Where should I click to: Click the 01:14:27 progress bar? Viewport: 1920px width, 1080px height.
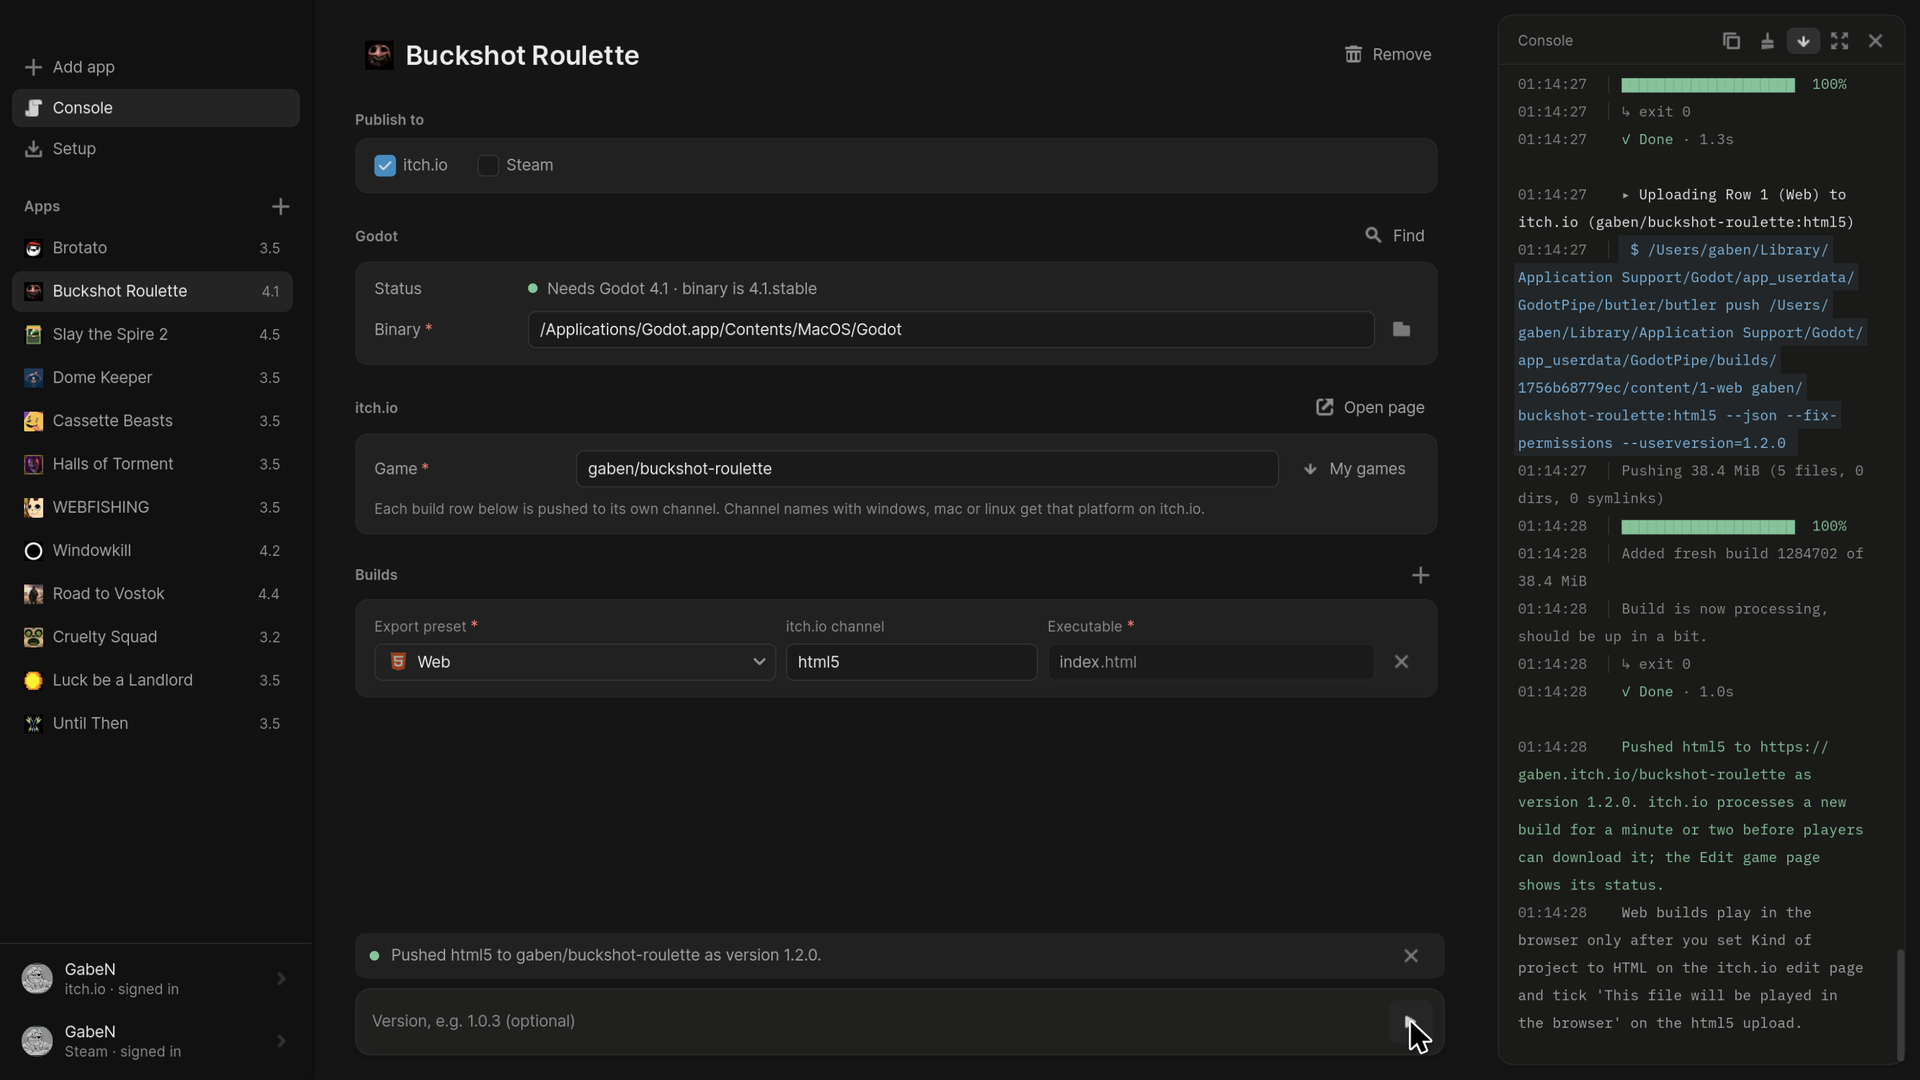pyautogui.click(x=1708, y=85)
